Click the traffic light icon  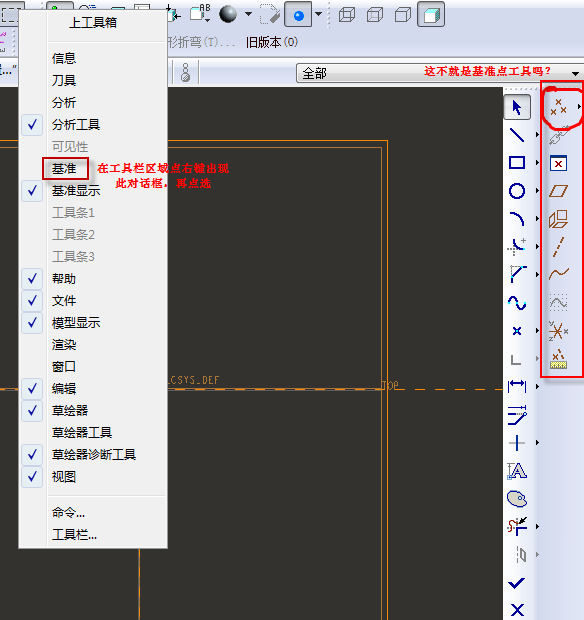185,72
